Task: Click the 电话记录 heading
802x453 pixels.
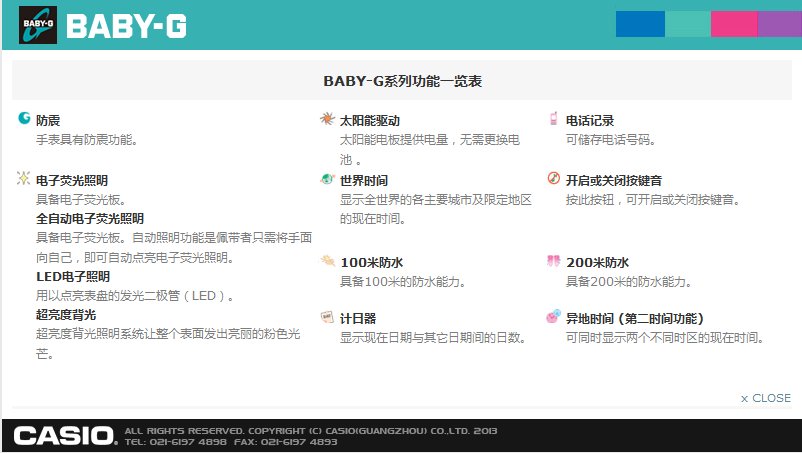Action: pyautogui.click(x=590, y=121)
